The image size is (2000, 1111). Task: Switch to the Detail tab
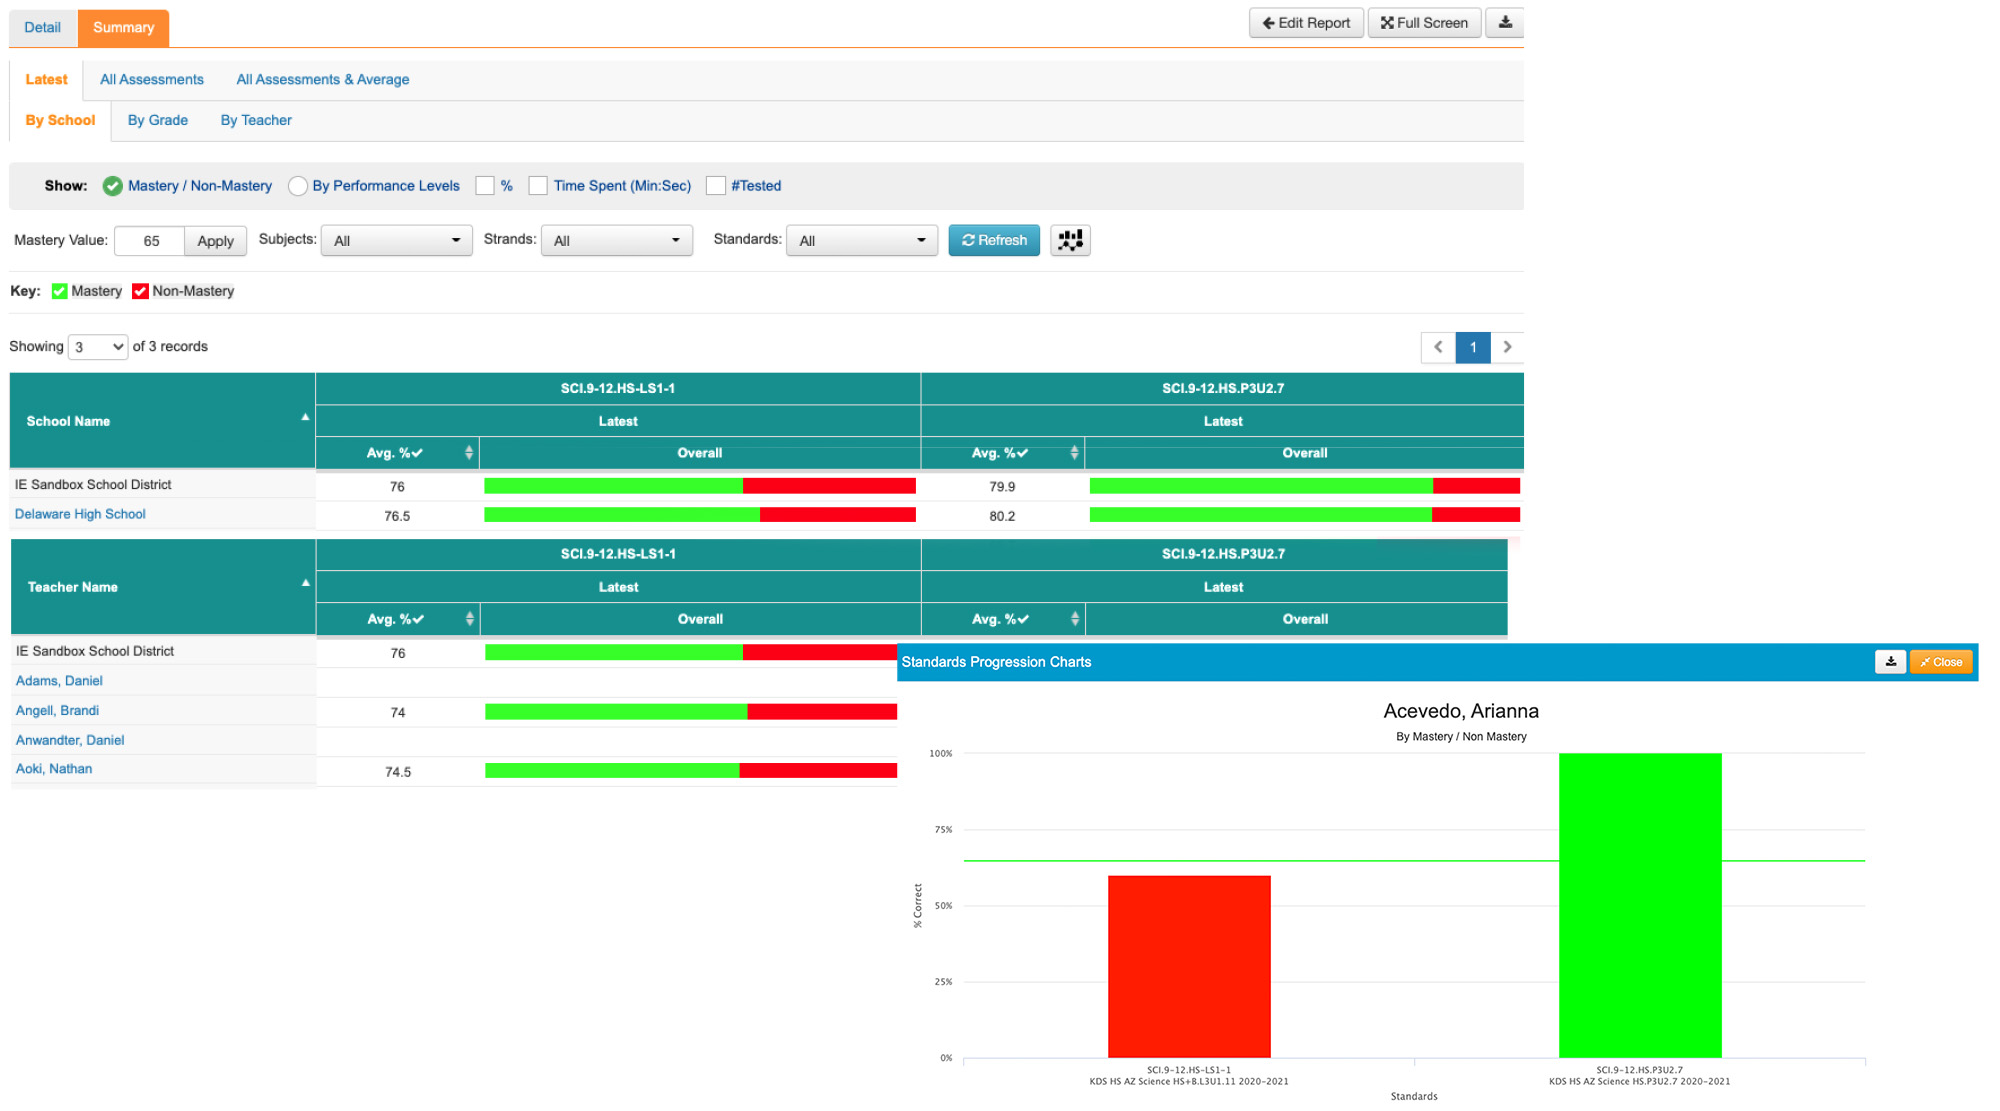point(43,28)
